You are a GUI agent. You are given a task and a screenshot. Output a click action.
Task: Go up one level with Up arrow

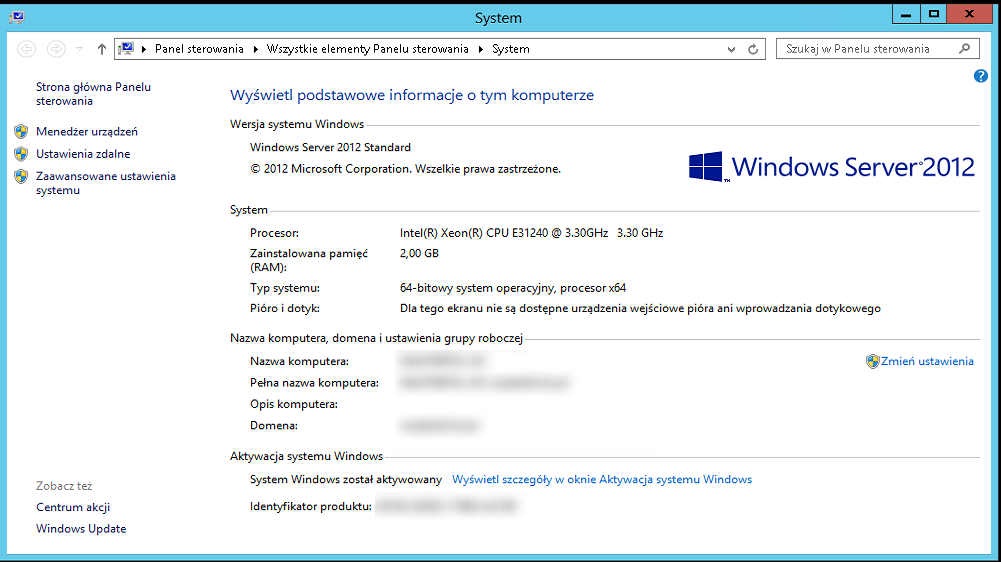pos(102,49)
